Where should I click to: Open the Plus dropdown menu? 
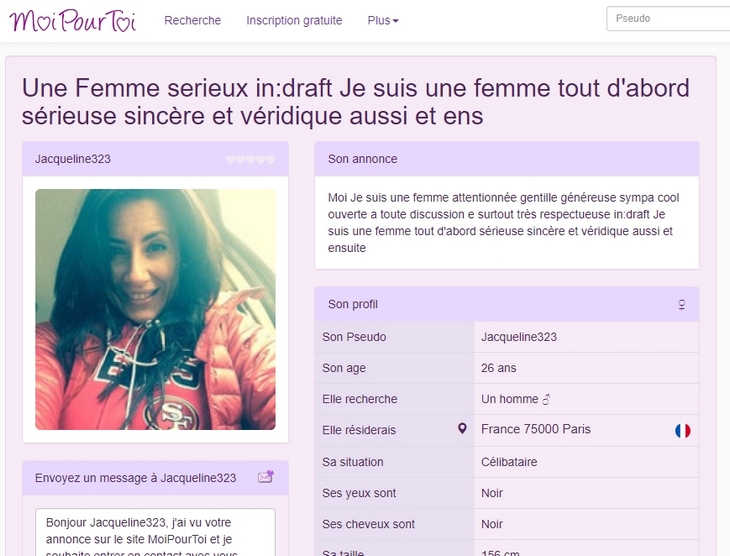click(383, 20)
